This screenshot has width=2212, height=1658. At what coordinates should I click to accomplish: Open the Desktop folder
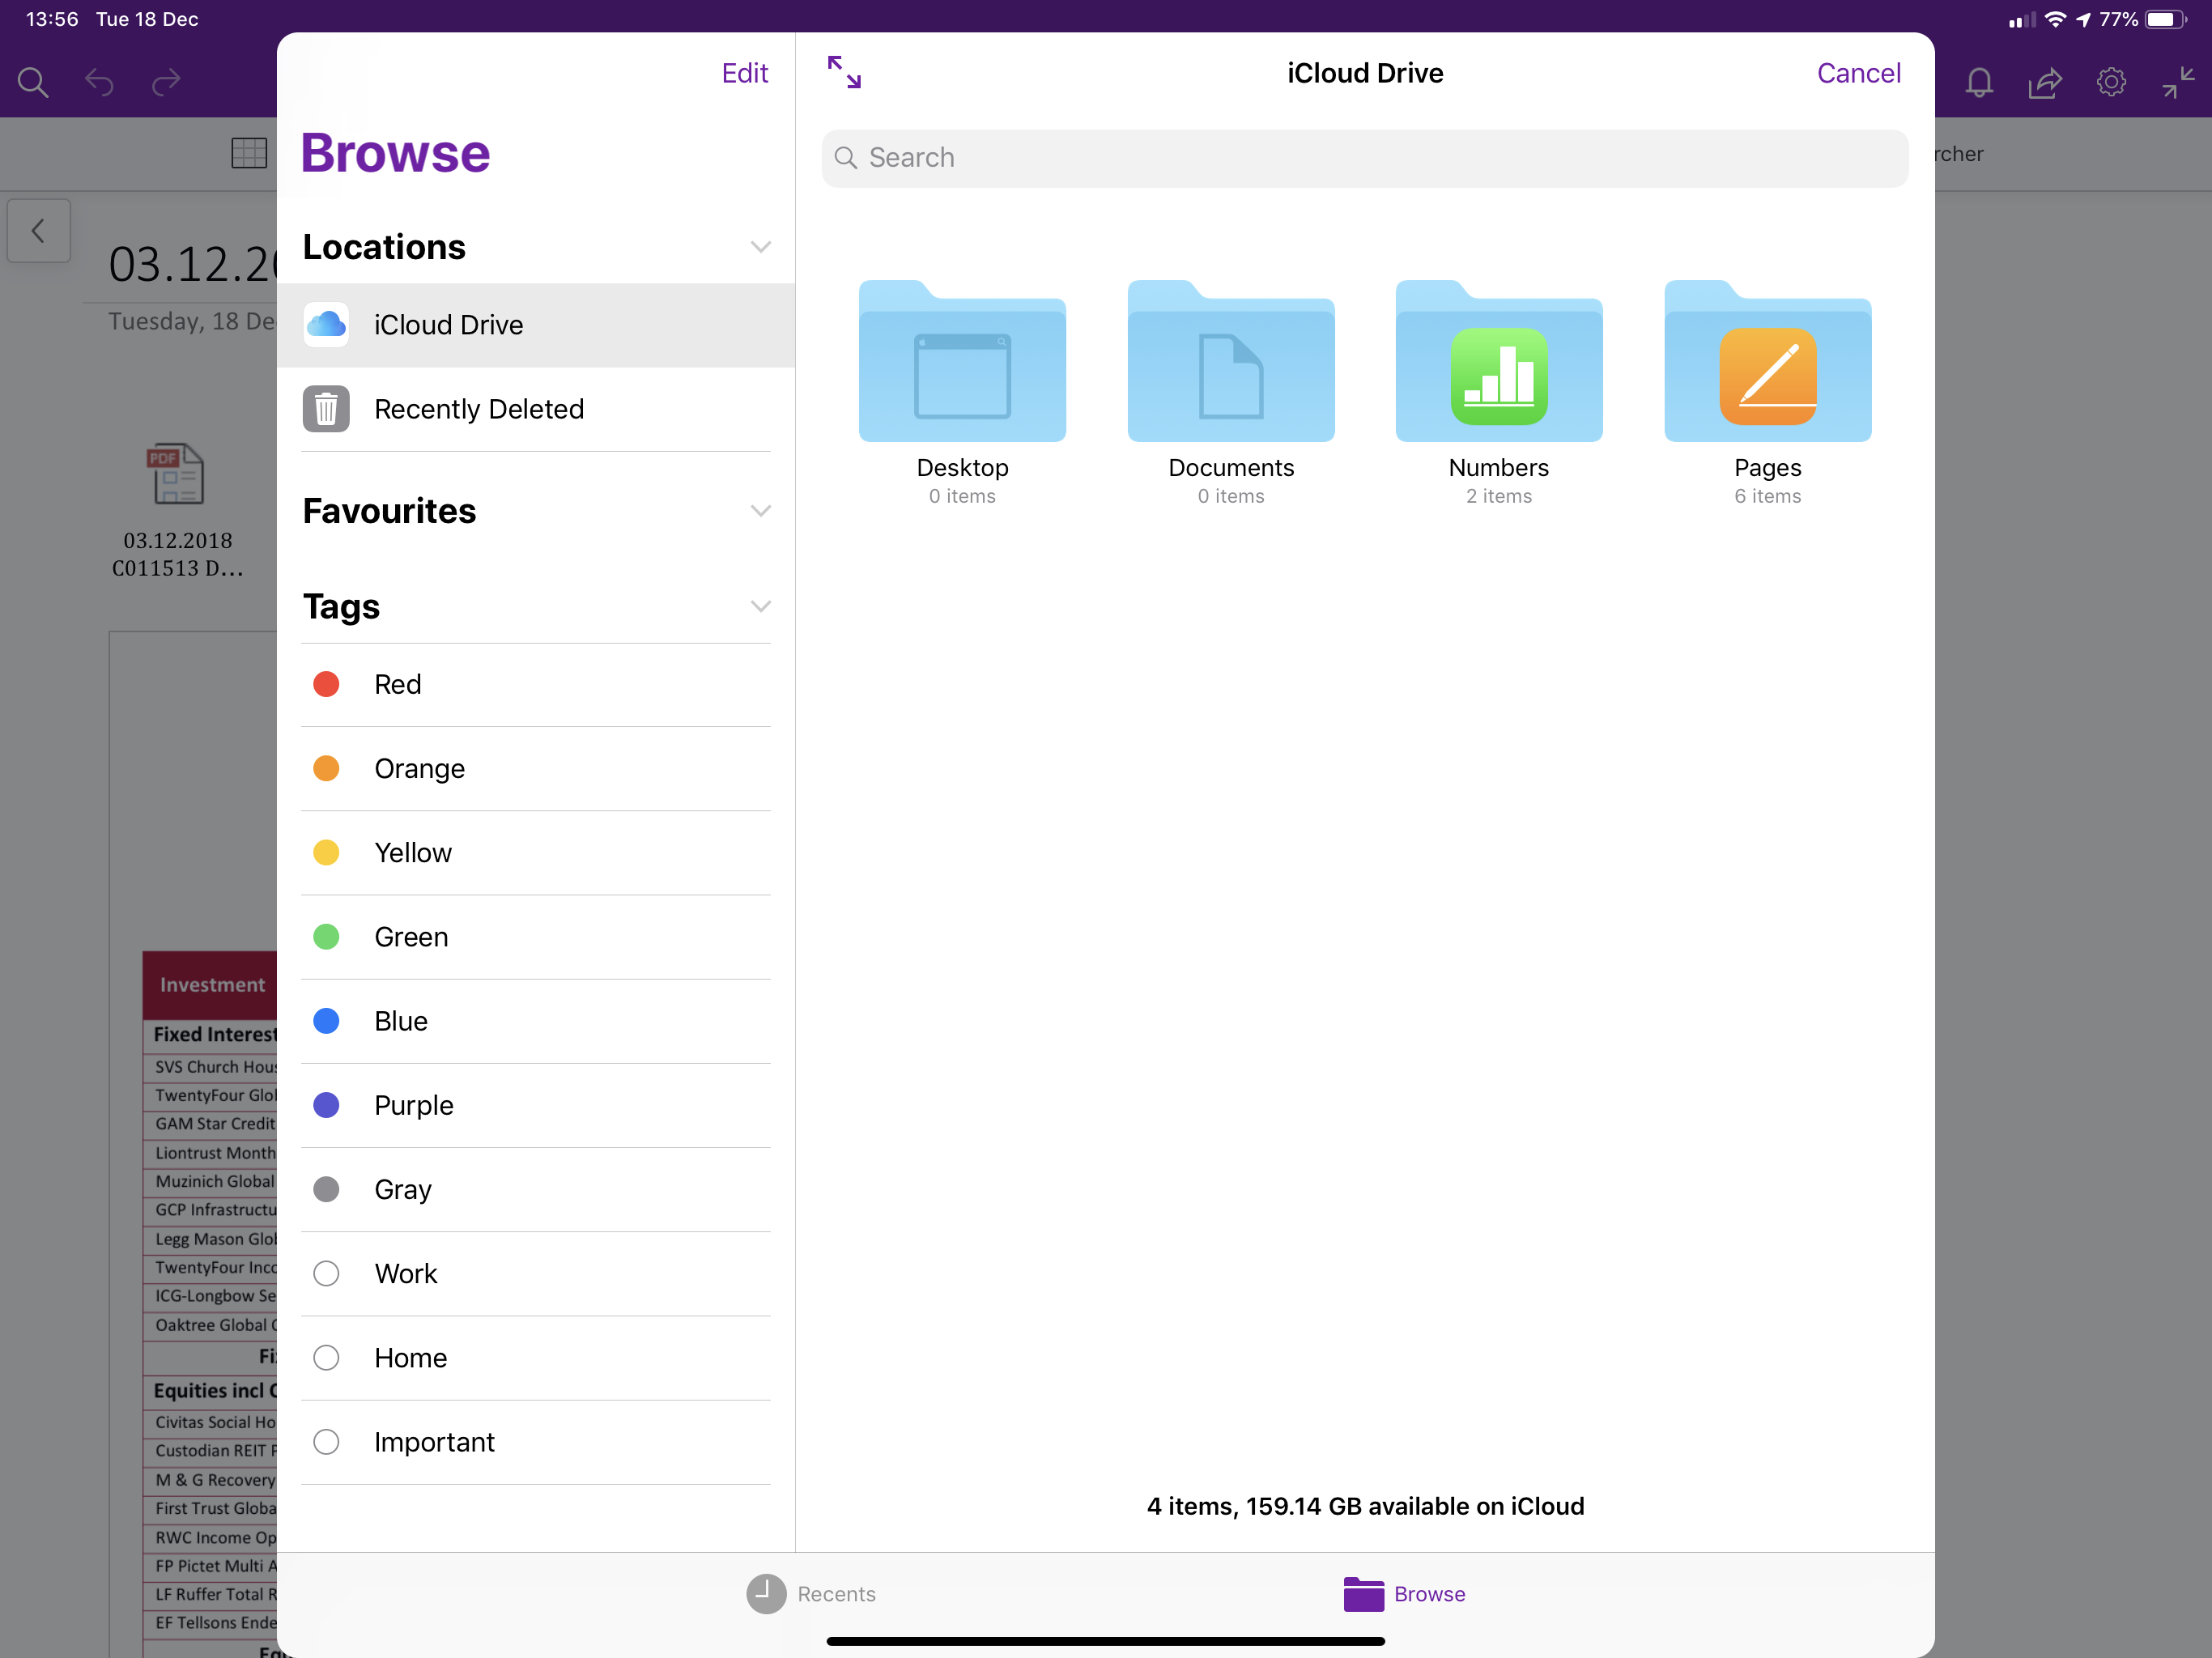pyautogui.click(x=962, y=393)
